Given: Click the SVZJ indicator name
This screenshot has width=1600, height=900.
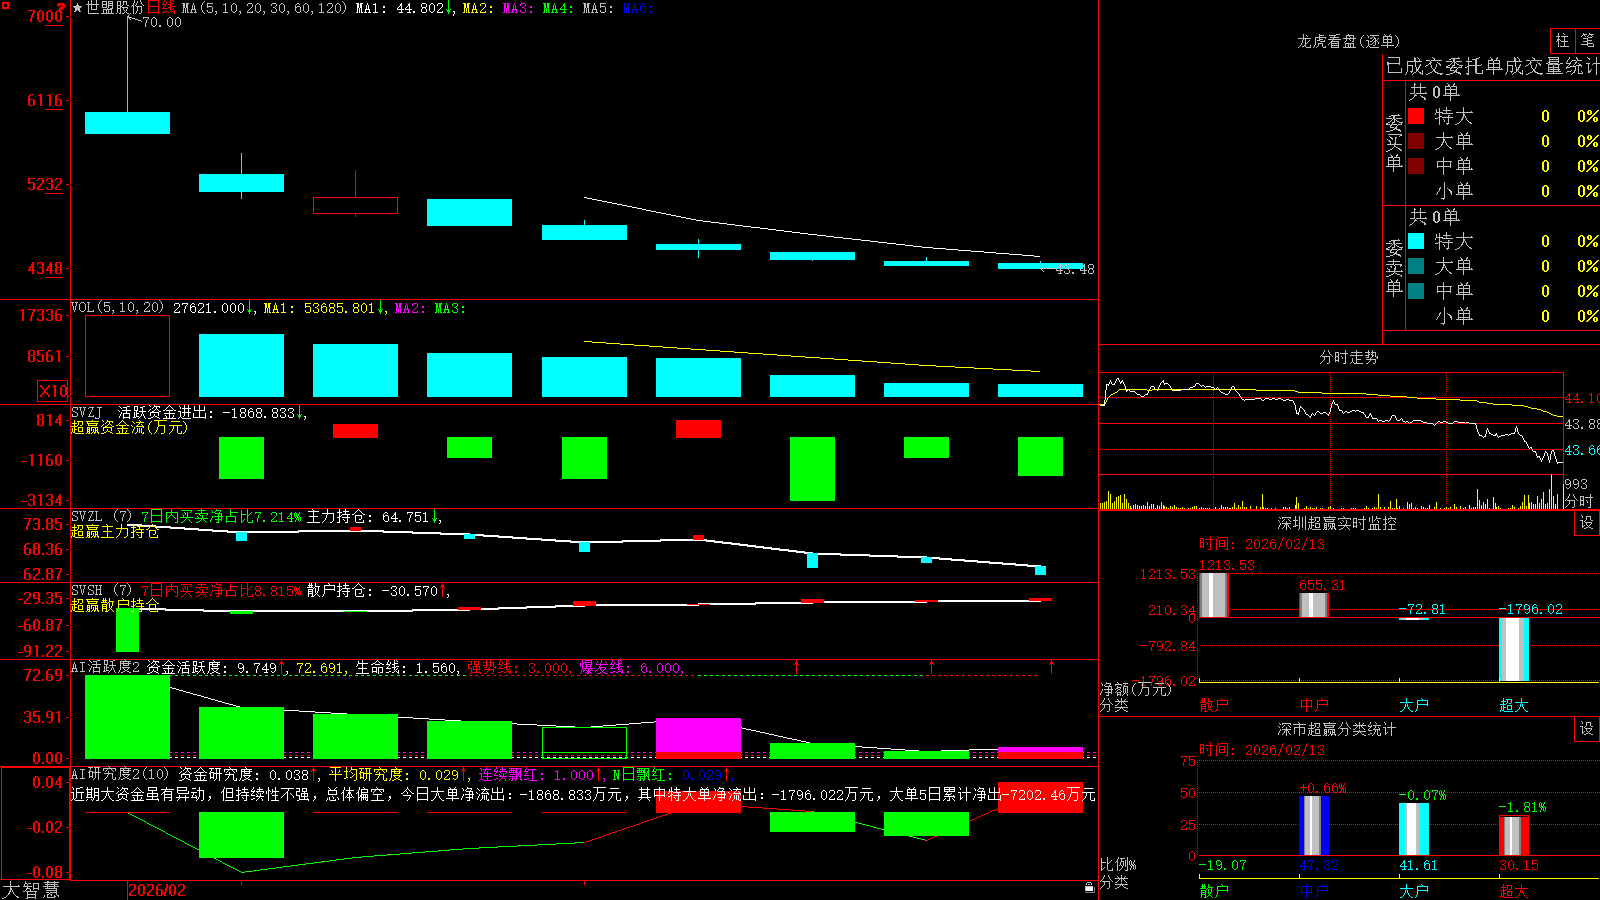Looking at the screenshot, I should (x=87, y=412).
